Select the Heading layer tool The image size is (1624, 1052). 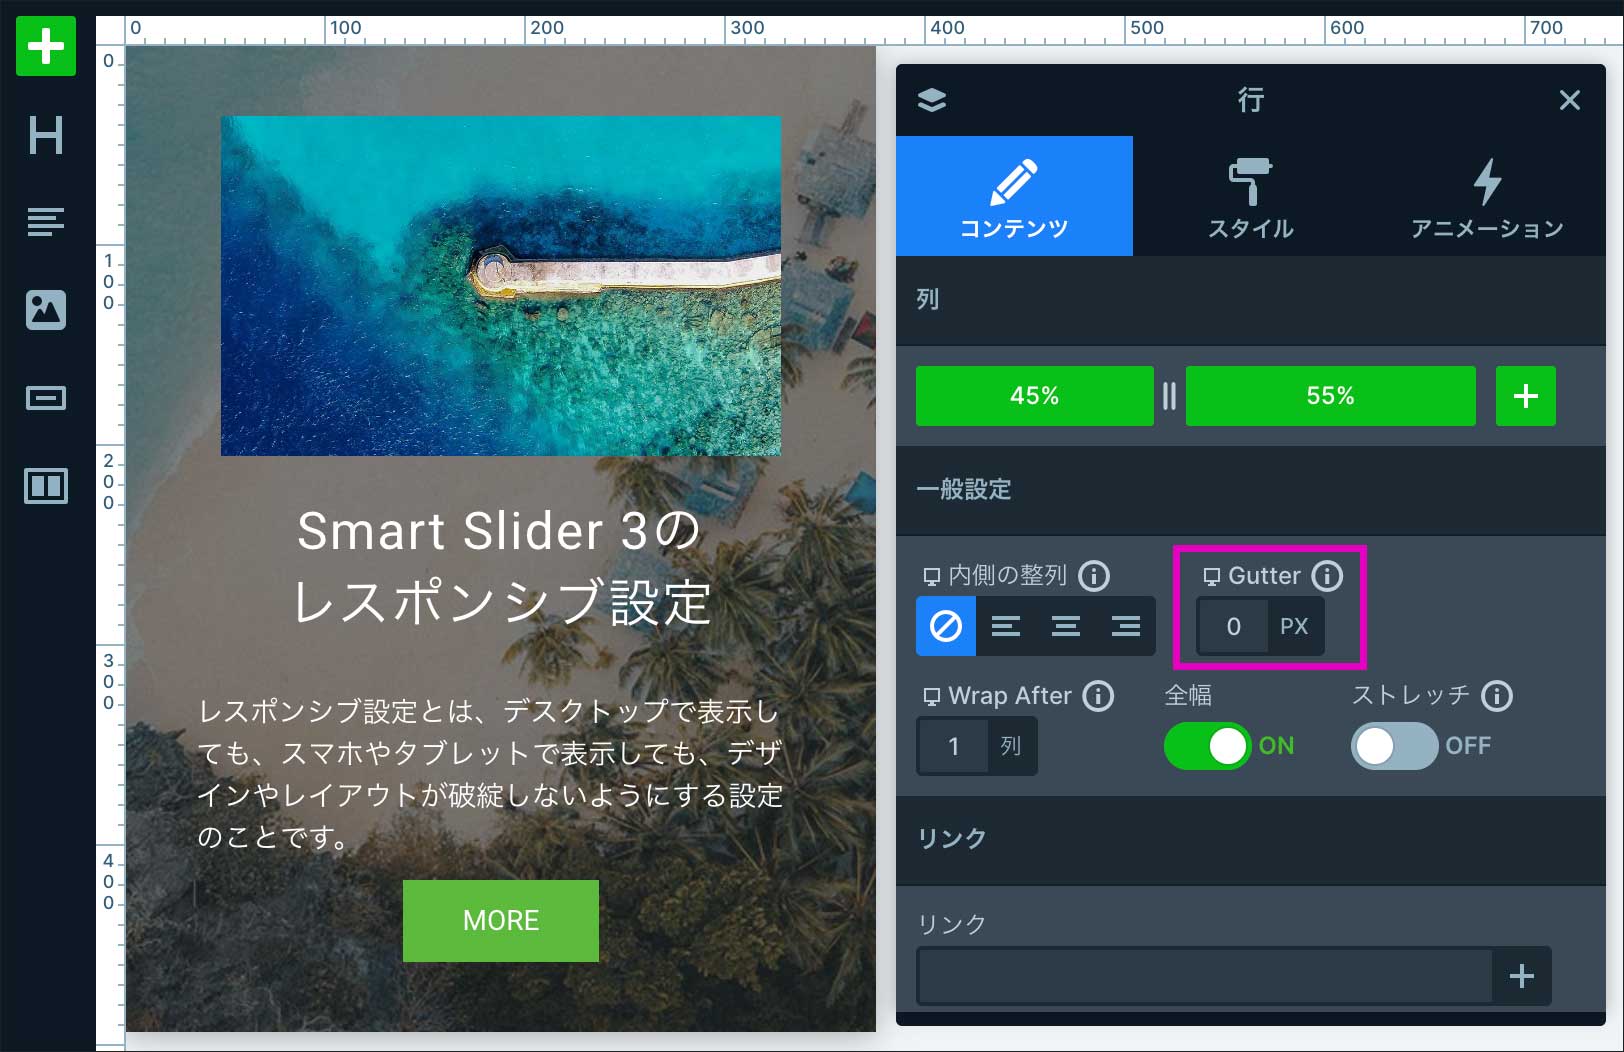46,135
